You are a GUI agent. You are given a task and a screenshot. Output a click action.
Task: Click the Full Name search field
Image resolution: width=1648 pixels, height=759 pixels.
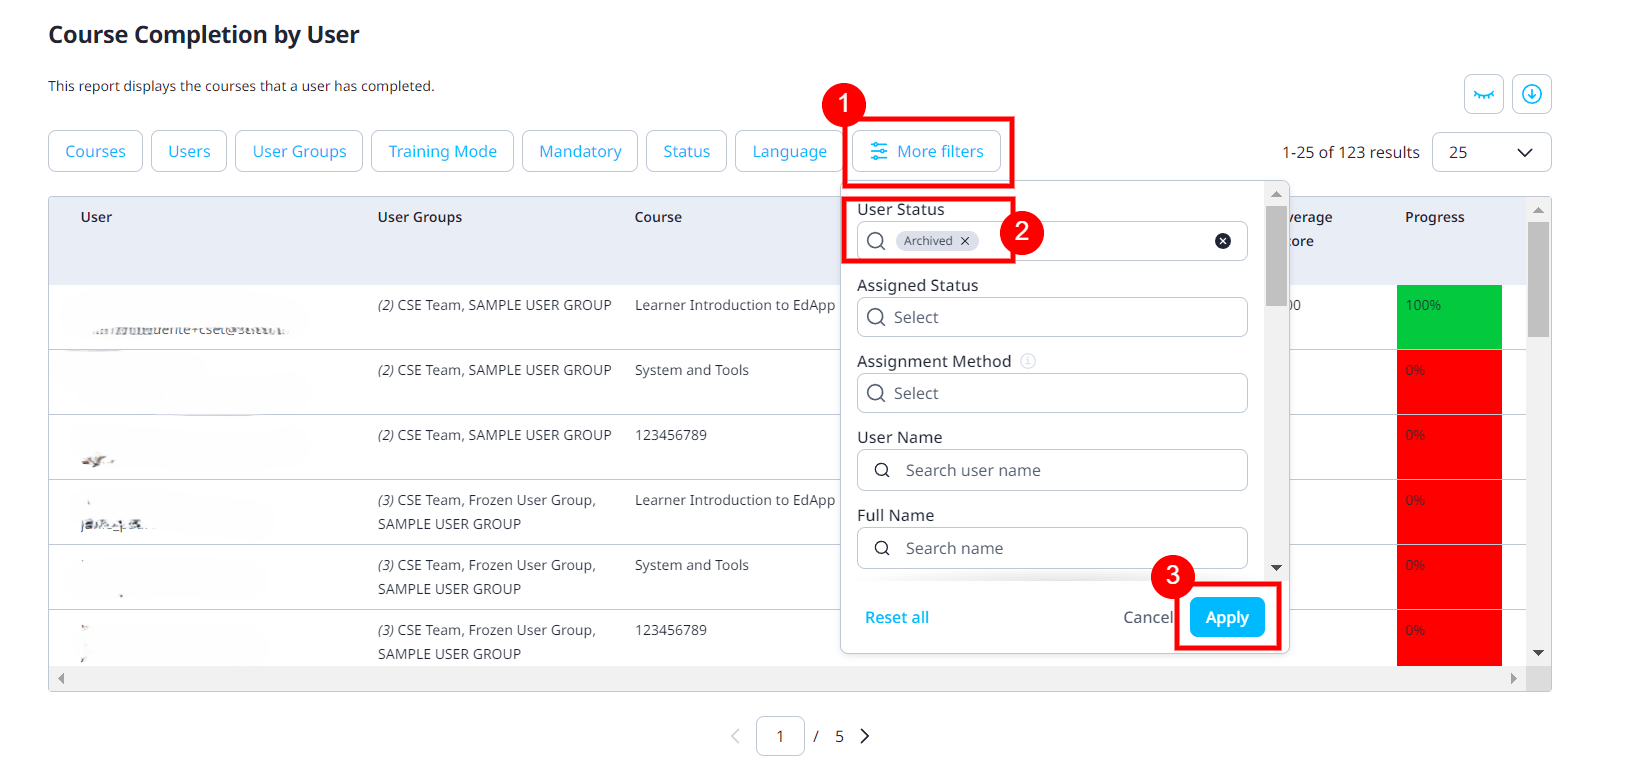pos(1052,548)
